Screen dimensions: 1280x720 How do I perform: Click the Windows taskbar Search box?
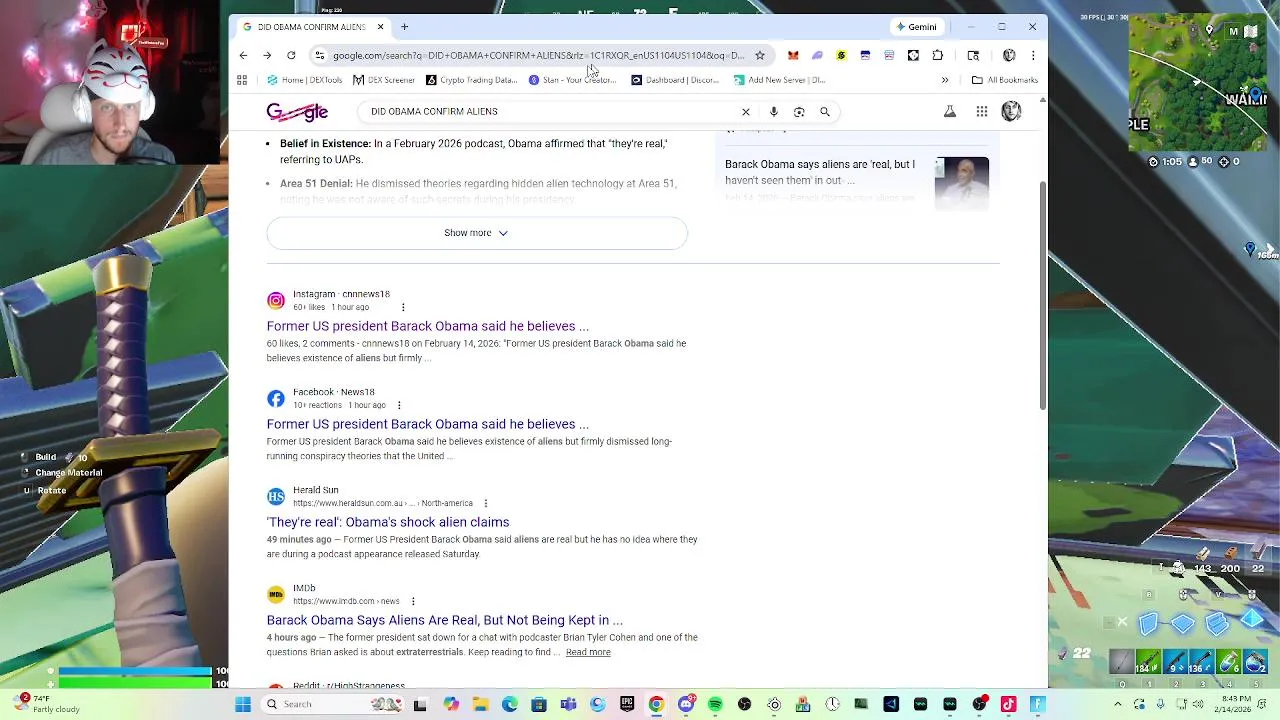click(x=334, y=704)
